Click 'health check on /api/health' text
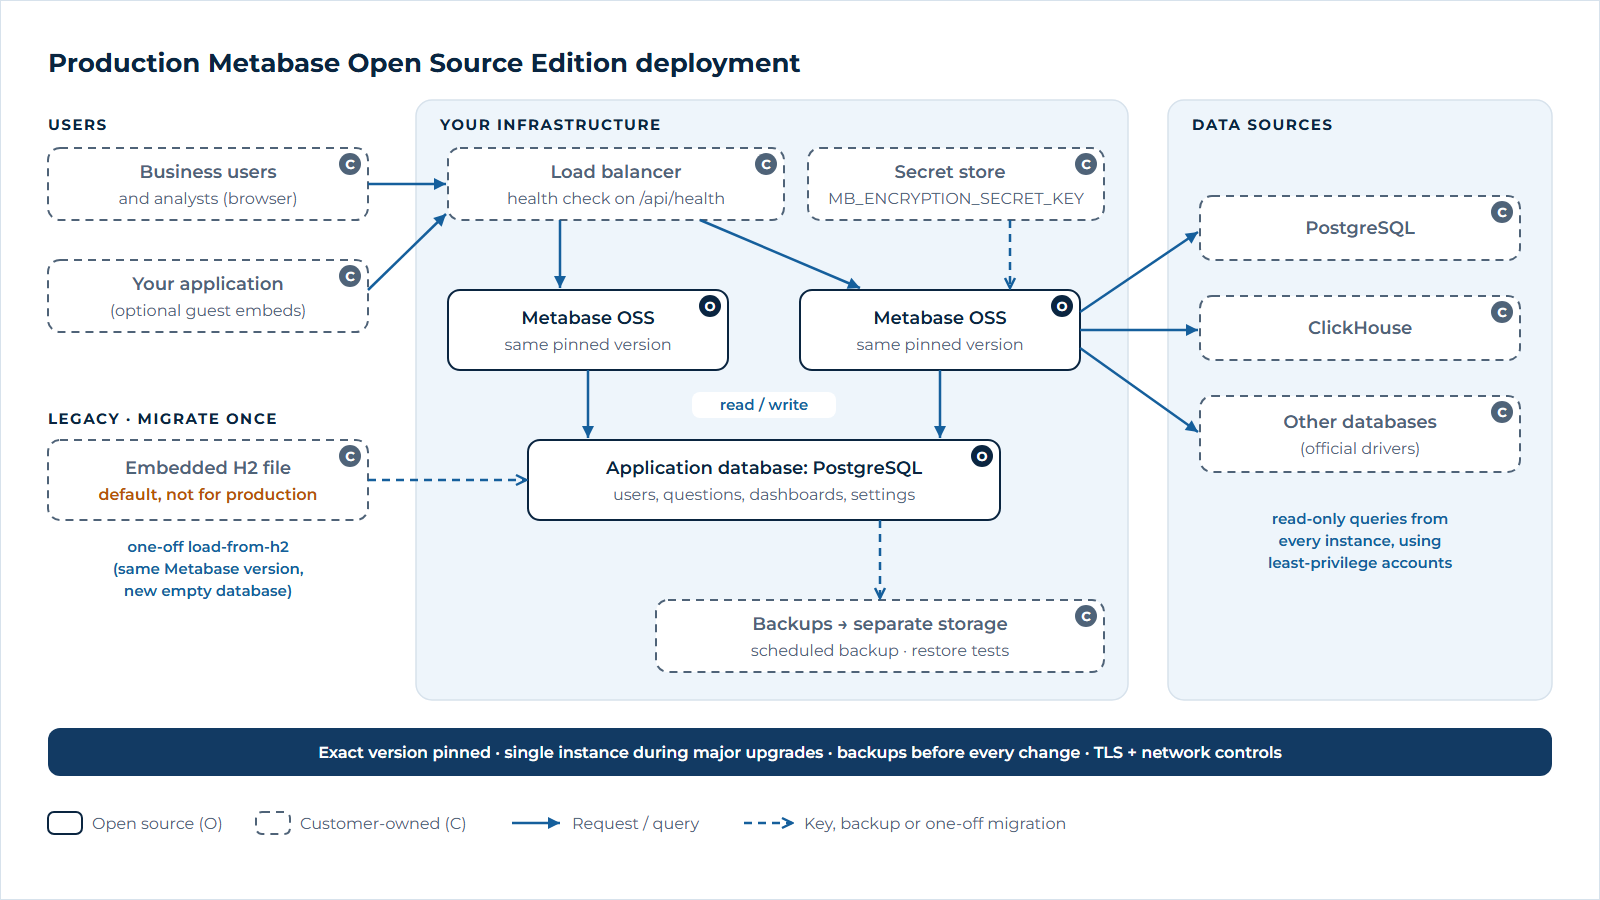 click(x=616, y=198)
